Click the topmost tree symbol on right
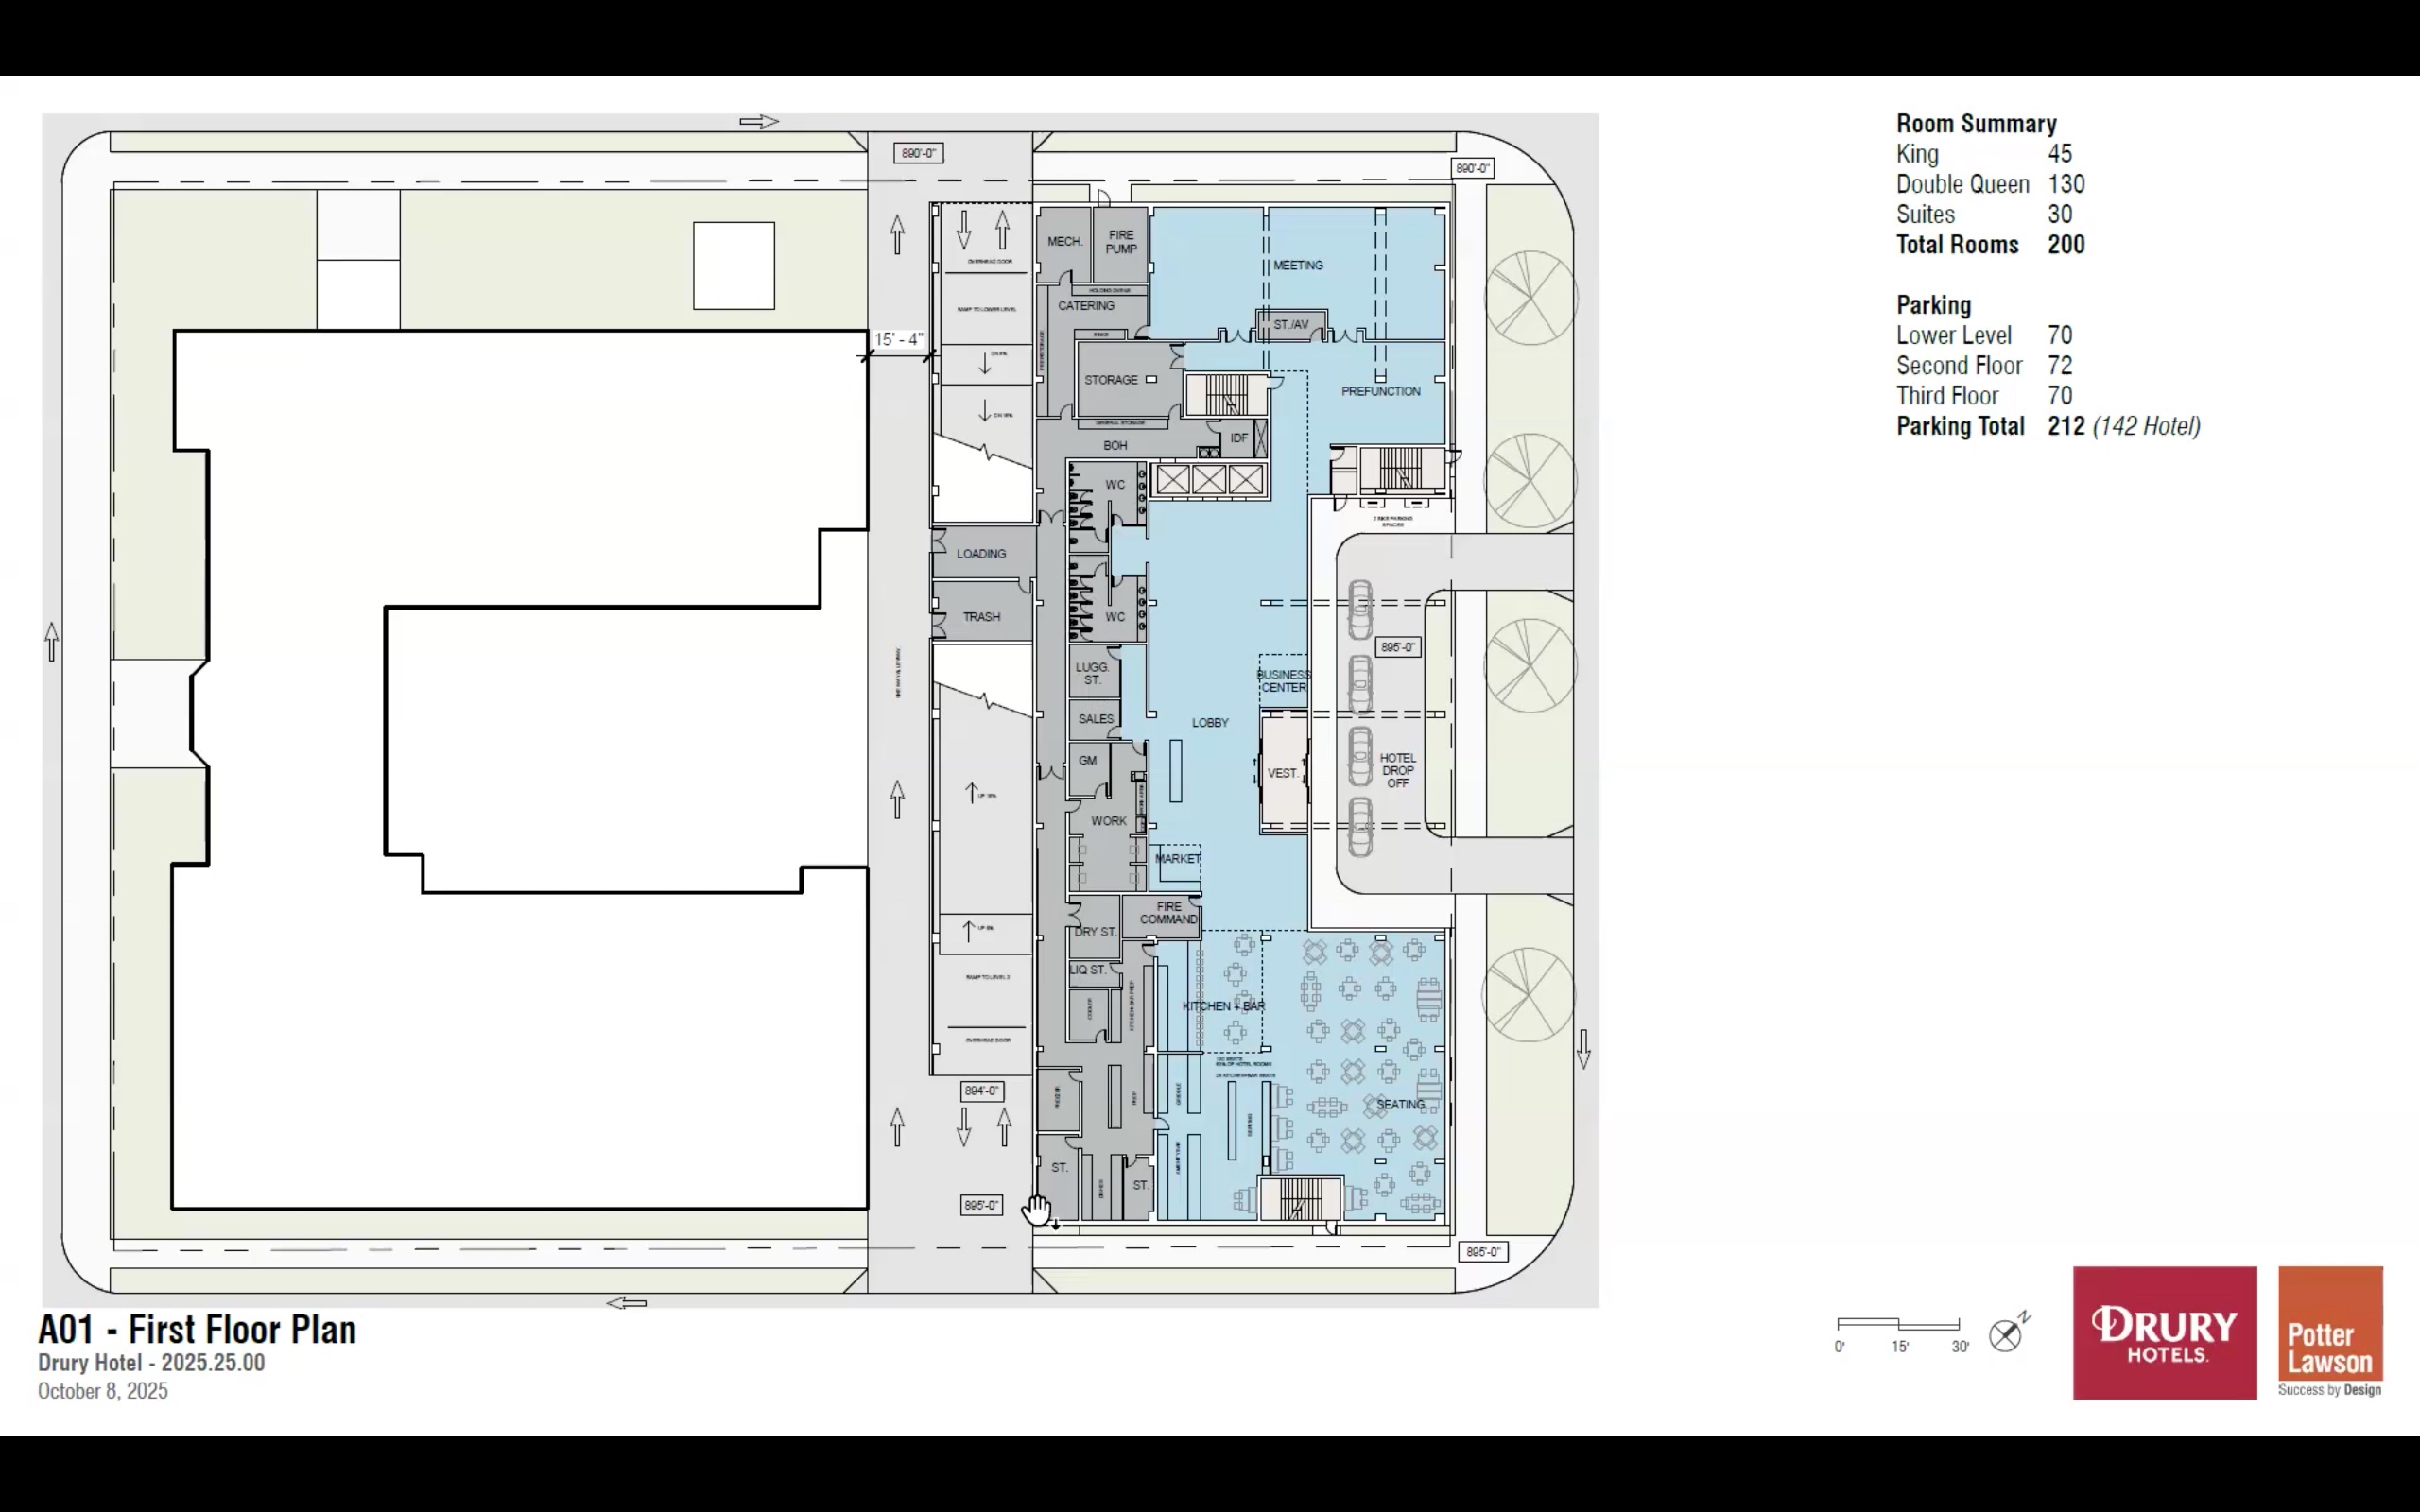This screenshot has height=1512, width=2420. (x=1530, y=297)
